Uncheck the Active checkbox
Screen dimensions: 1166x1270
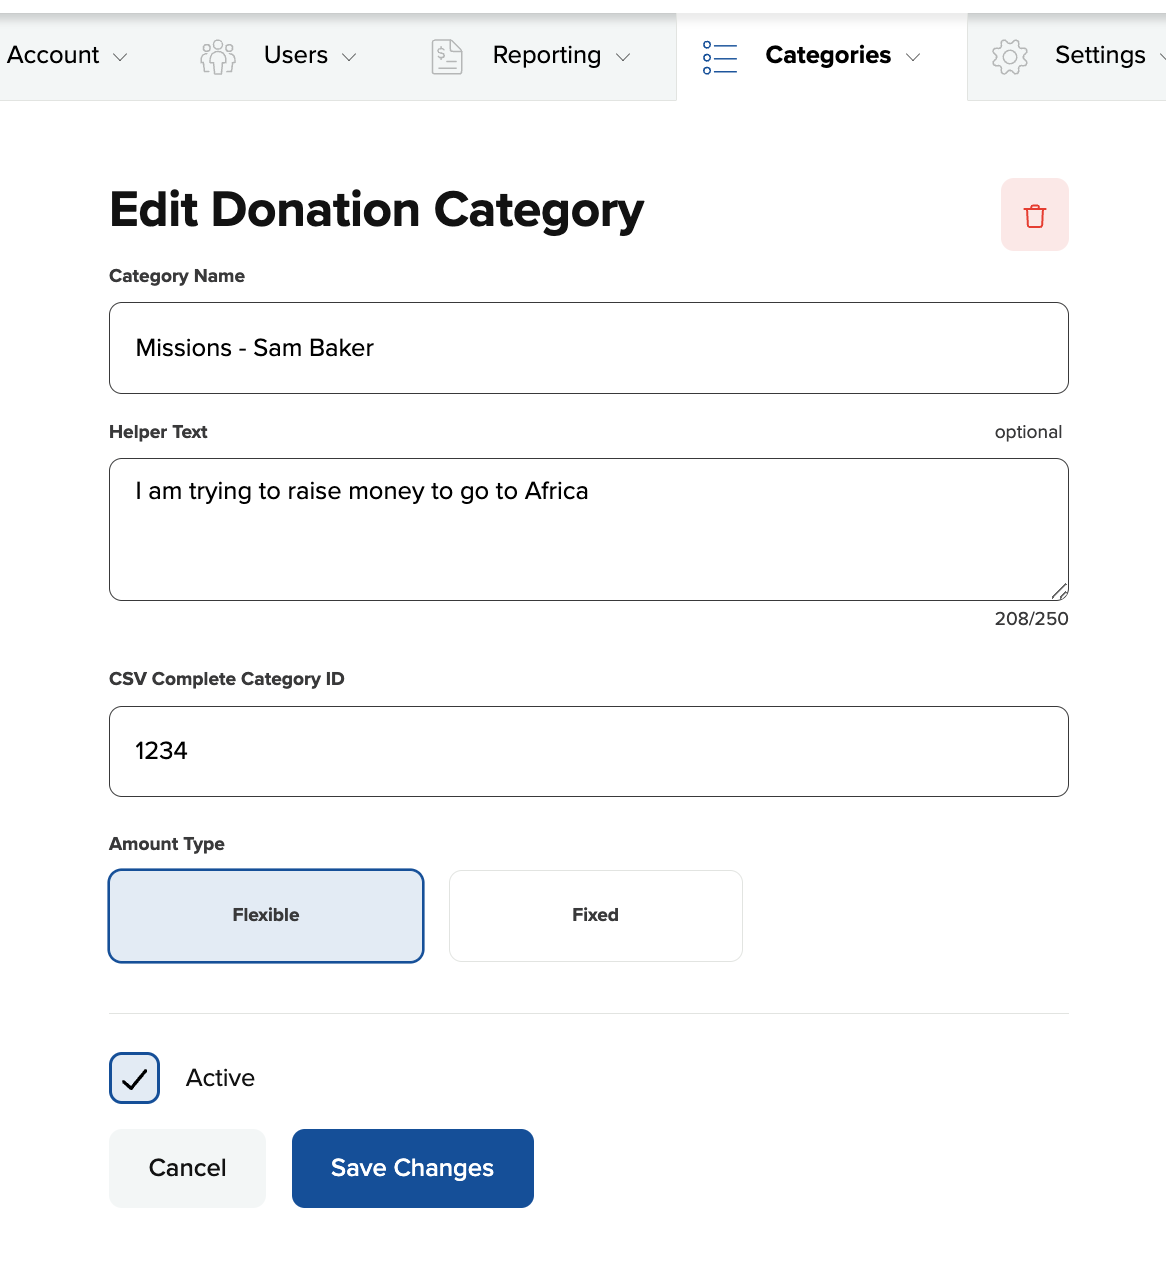point(135,1078)
